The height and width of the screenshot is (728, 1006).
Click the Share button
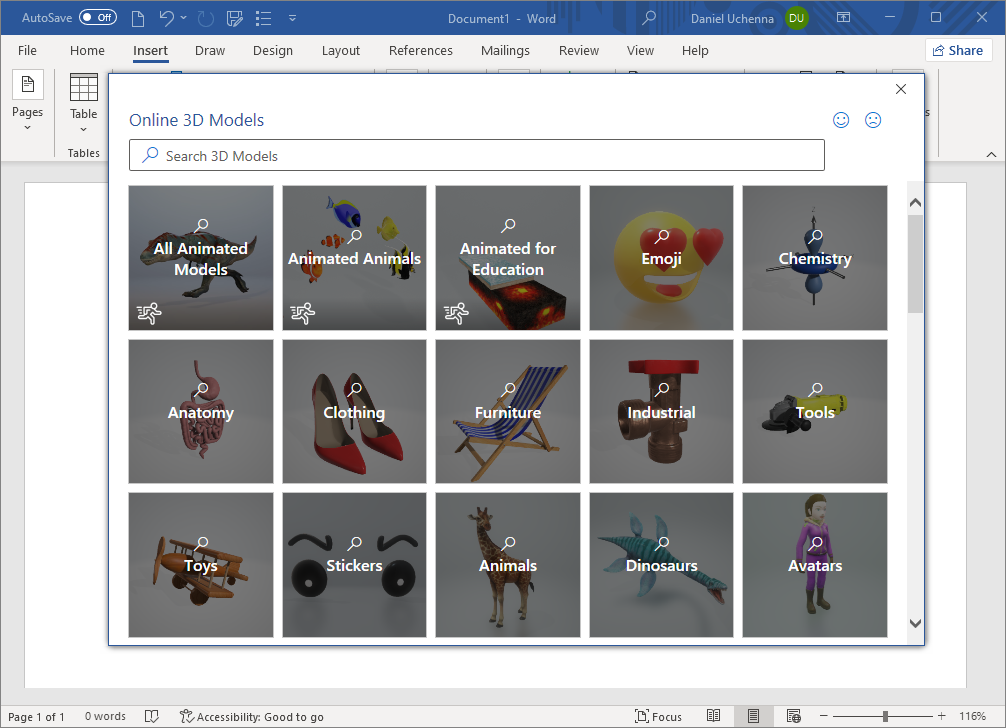click(x=957, y=49)
